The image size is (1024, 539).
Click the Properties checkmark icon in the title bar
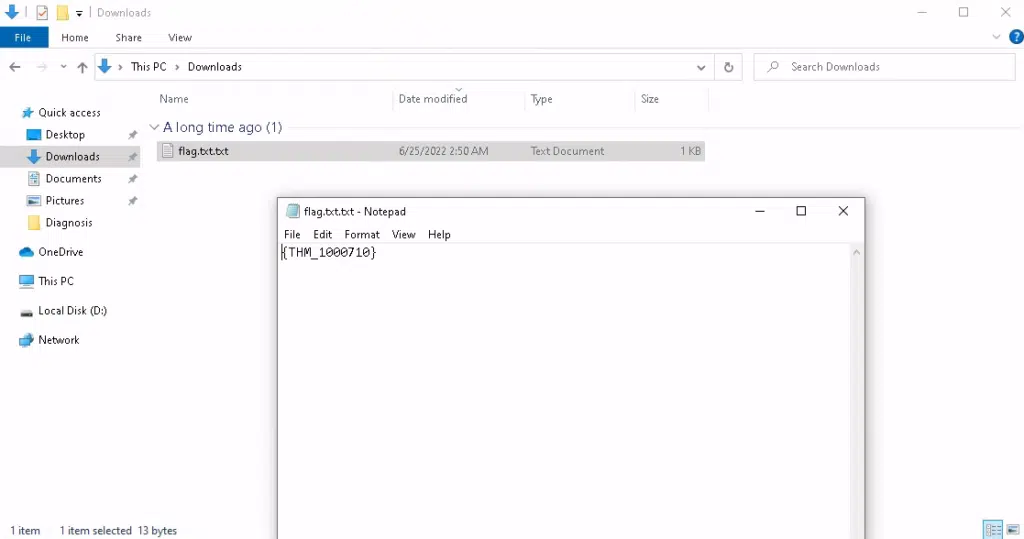coord(42,12)
